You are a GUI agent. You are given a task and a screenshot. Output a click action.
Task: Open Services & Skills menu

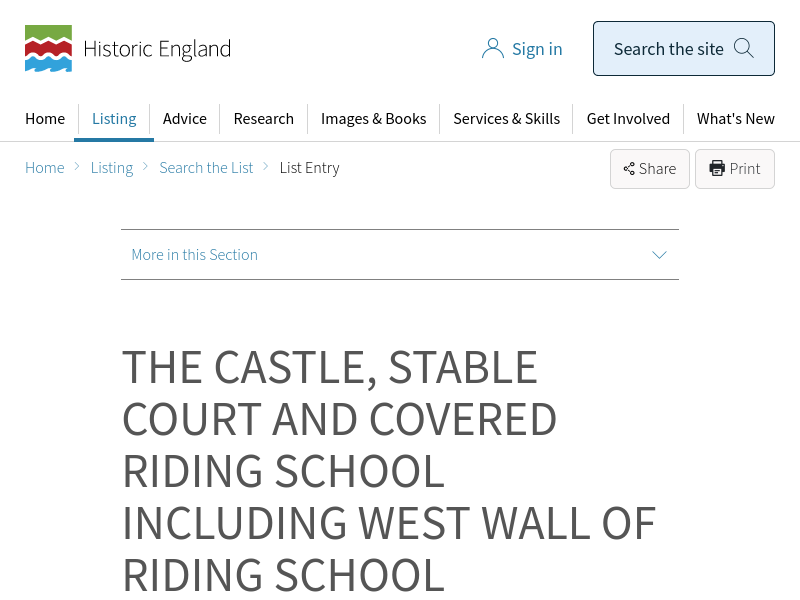click(x=506, y=119)
